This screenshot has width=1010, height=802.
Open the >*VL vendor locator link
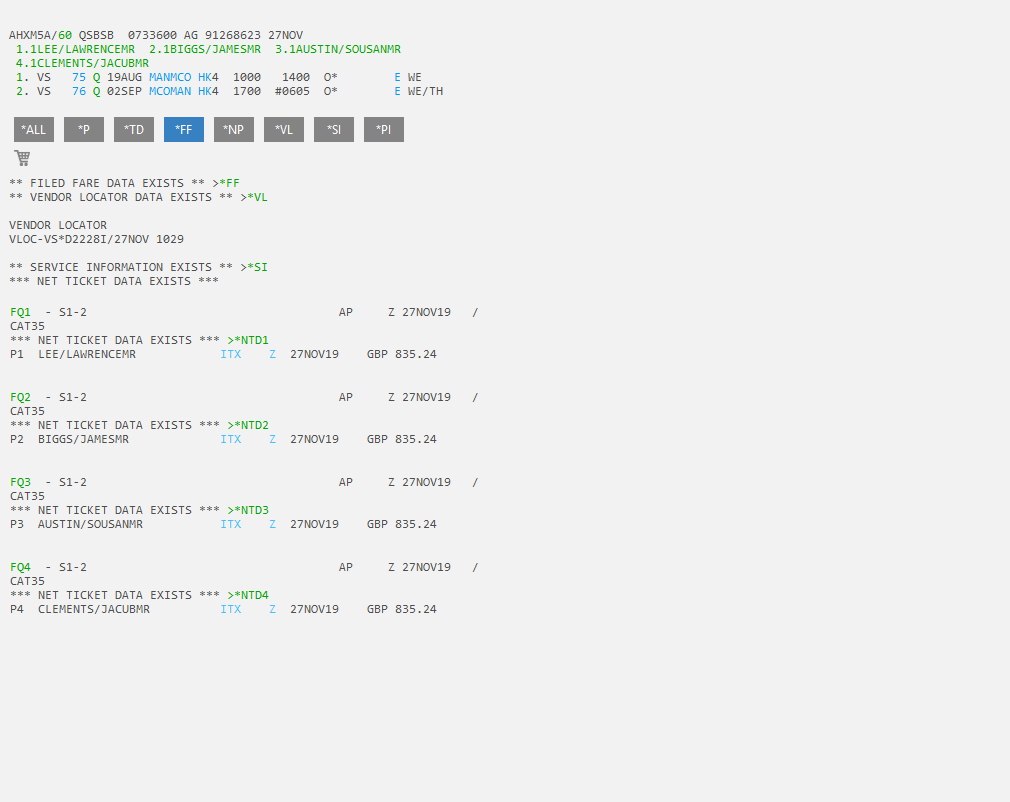(254, 197)
